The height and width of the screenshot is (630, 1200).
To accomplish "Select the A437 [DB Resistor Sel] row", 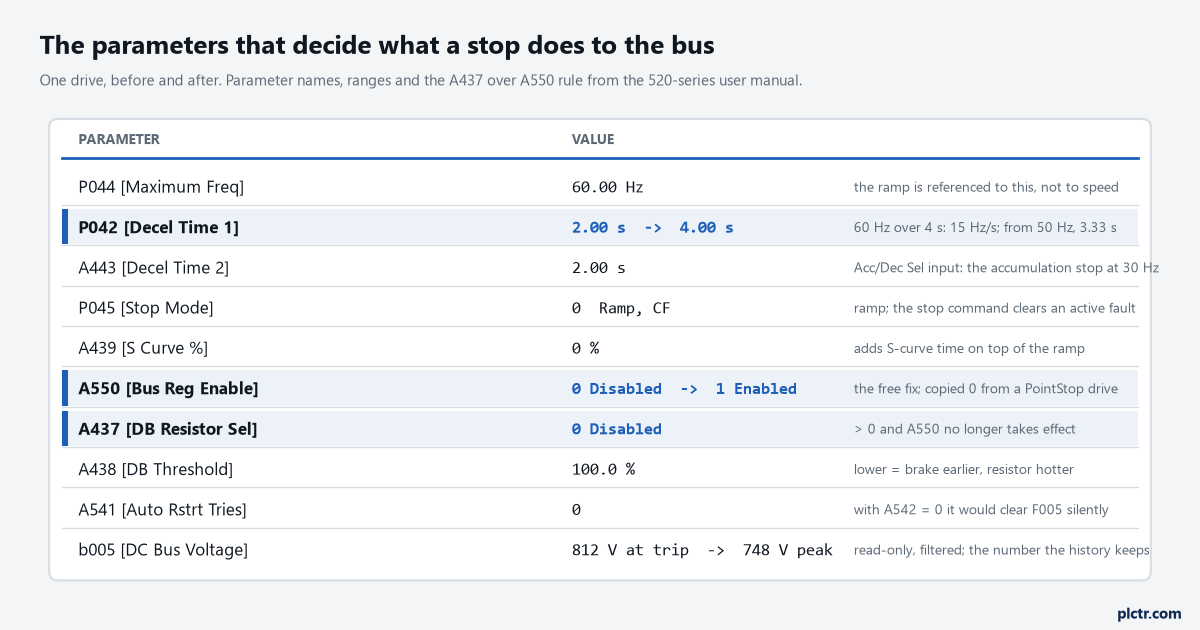I will [600, 428].
